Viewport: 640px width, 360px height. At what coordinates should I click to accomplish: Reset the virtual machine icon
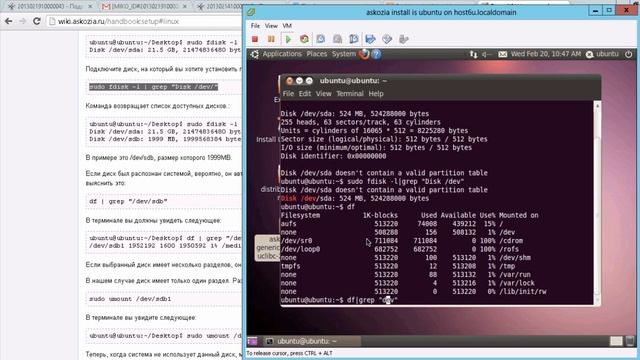[304, 39]
